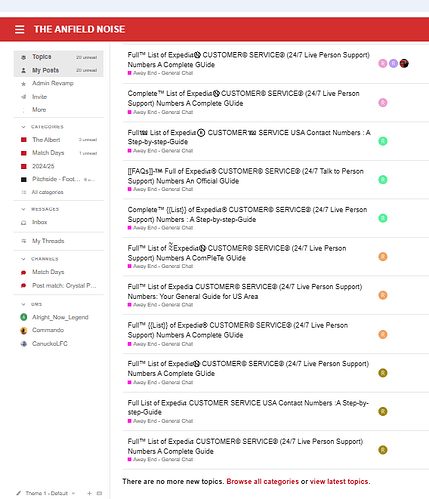Click the pencil icon beside Theme 1 - Default

(x=19, y=493)
